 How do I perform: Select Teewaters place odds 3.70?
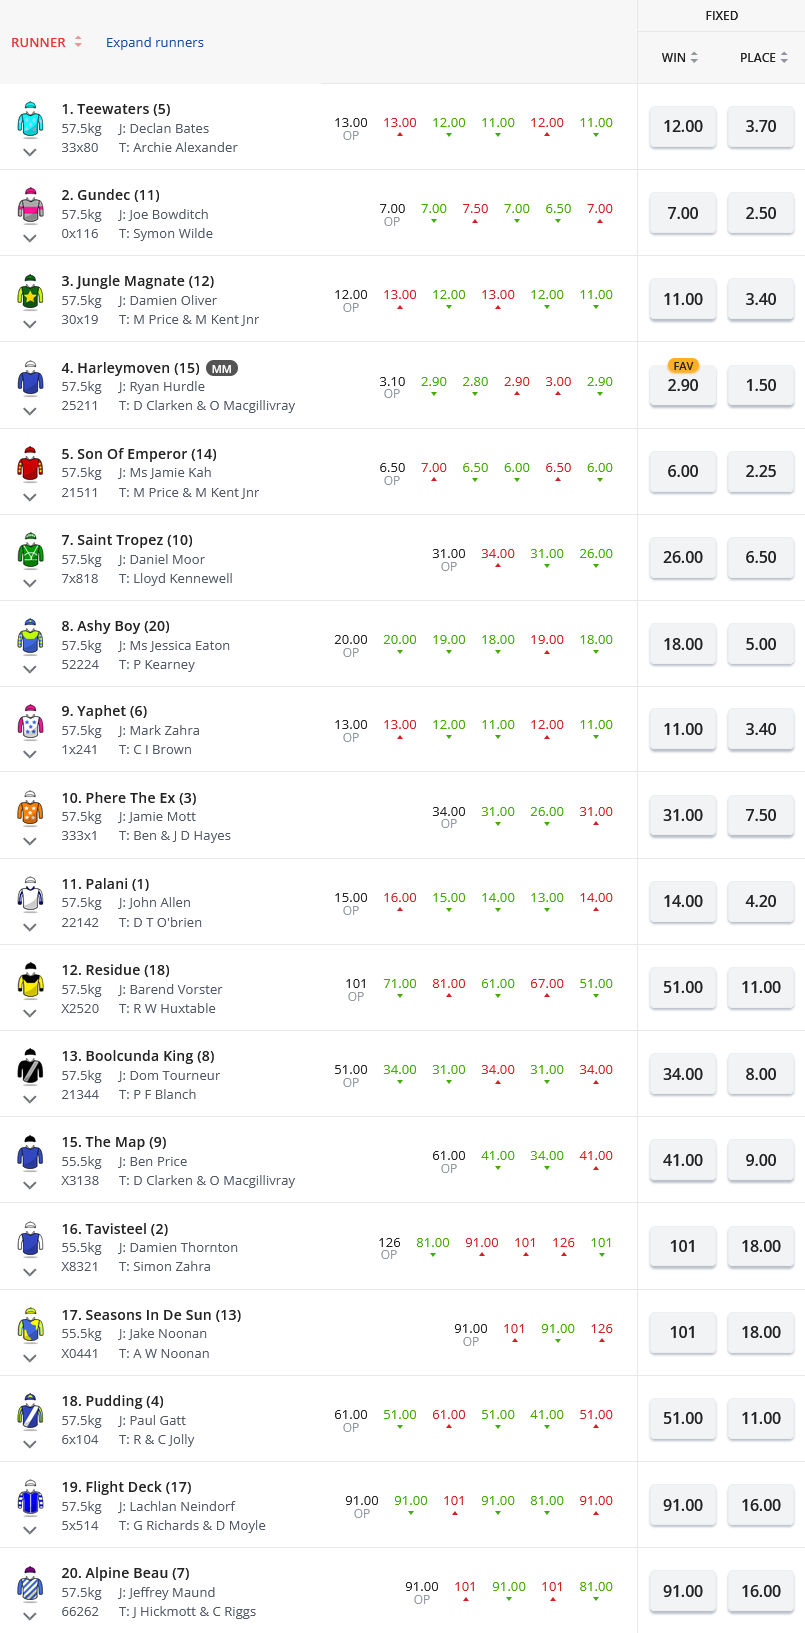pyautogui.click(x=761, y=127)
